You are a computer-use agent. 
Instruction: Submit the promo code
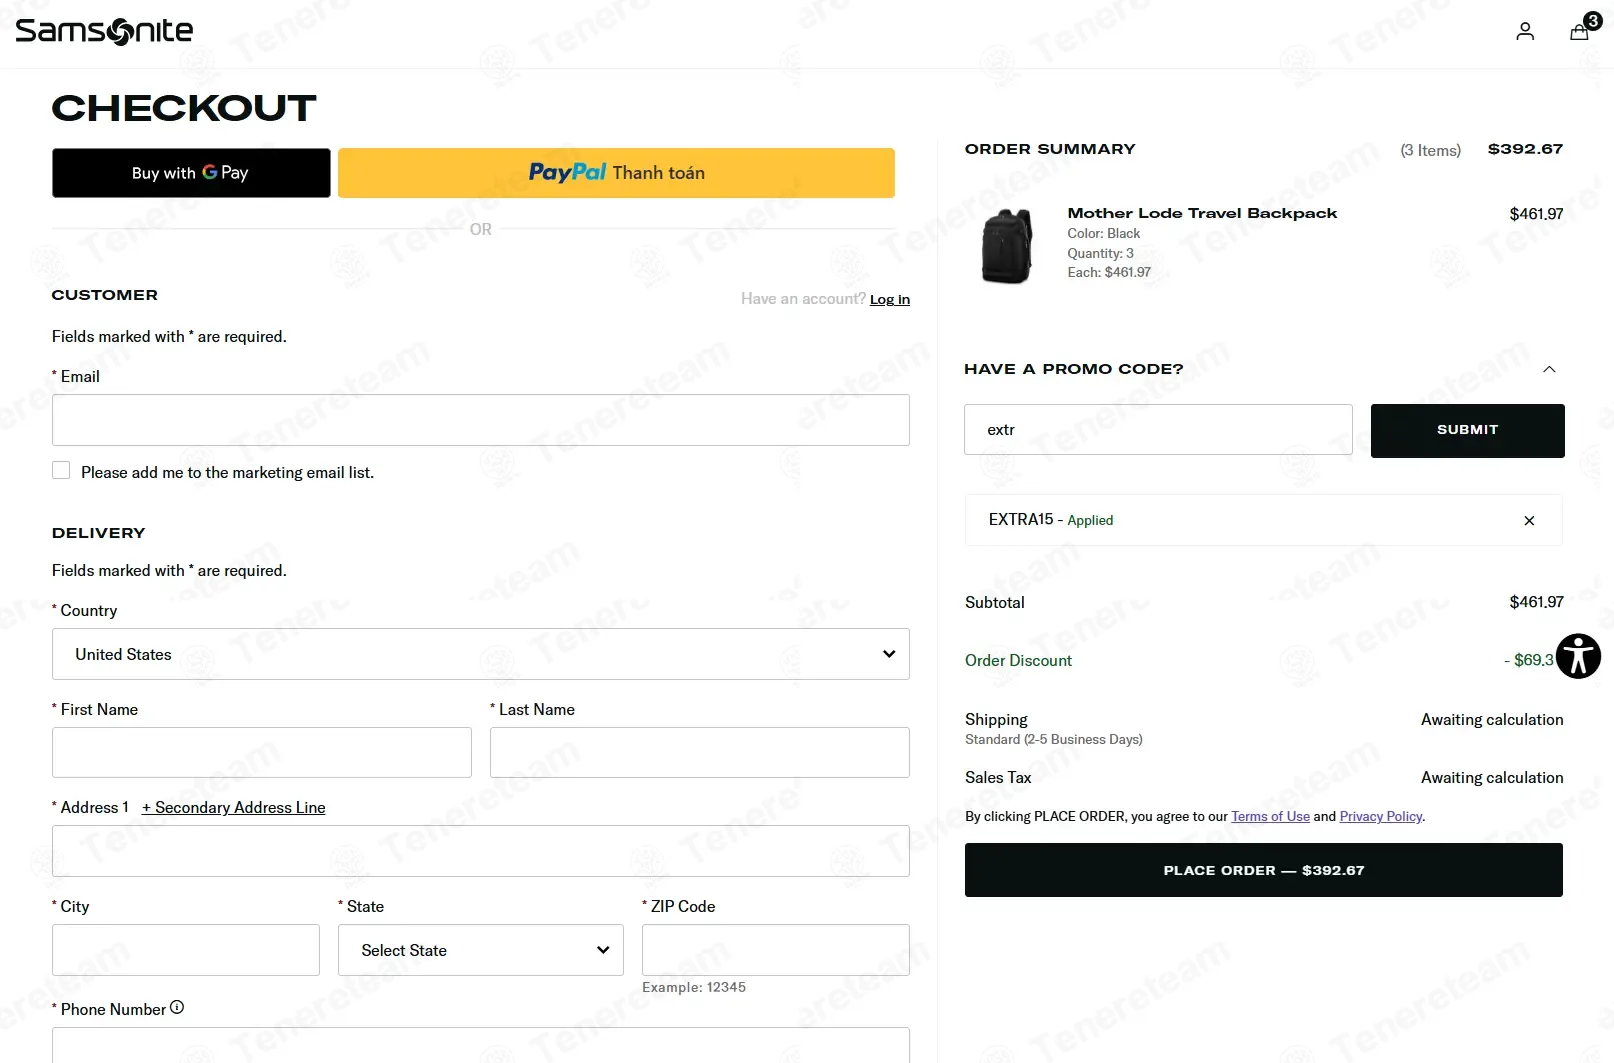point(1467,431)
